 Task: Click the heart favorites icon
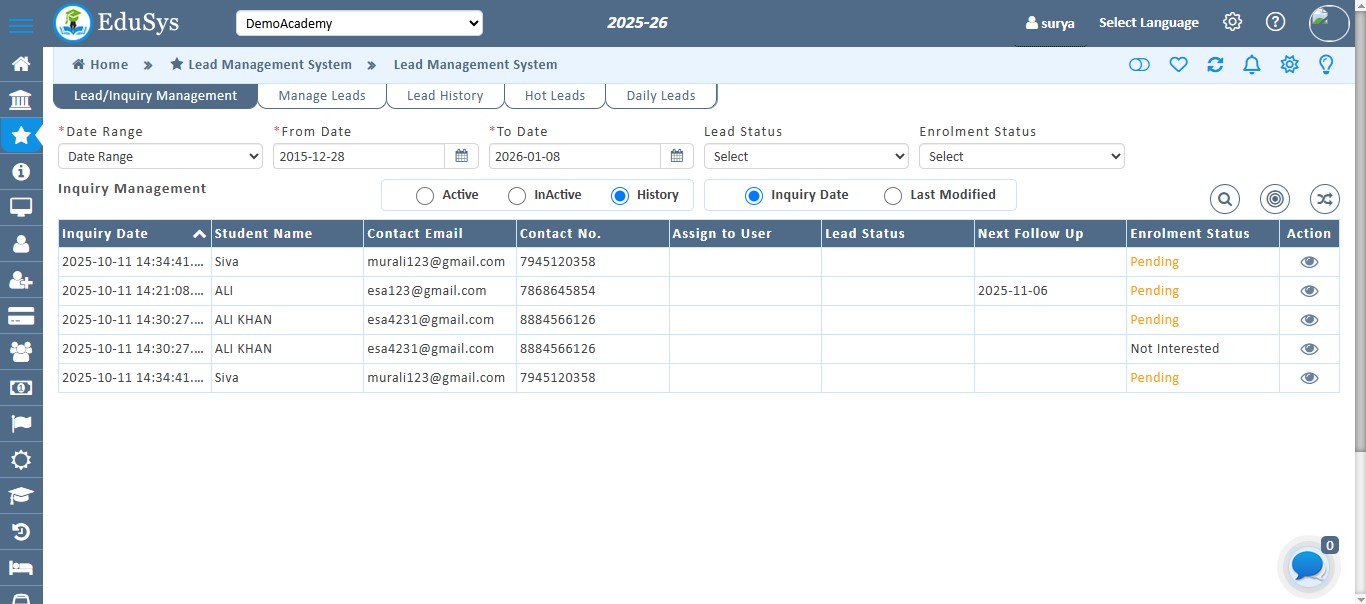point(1178,65)
